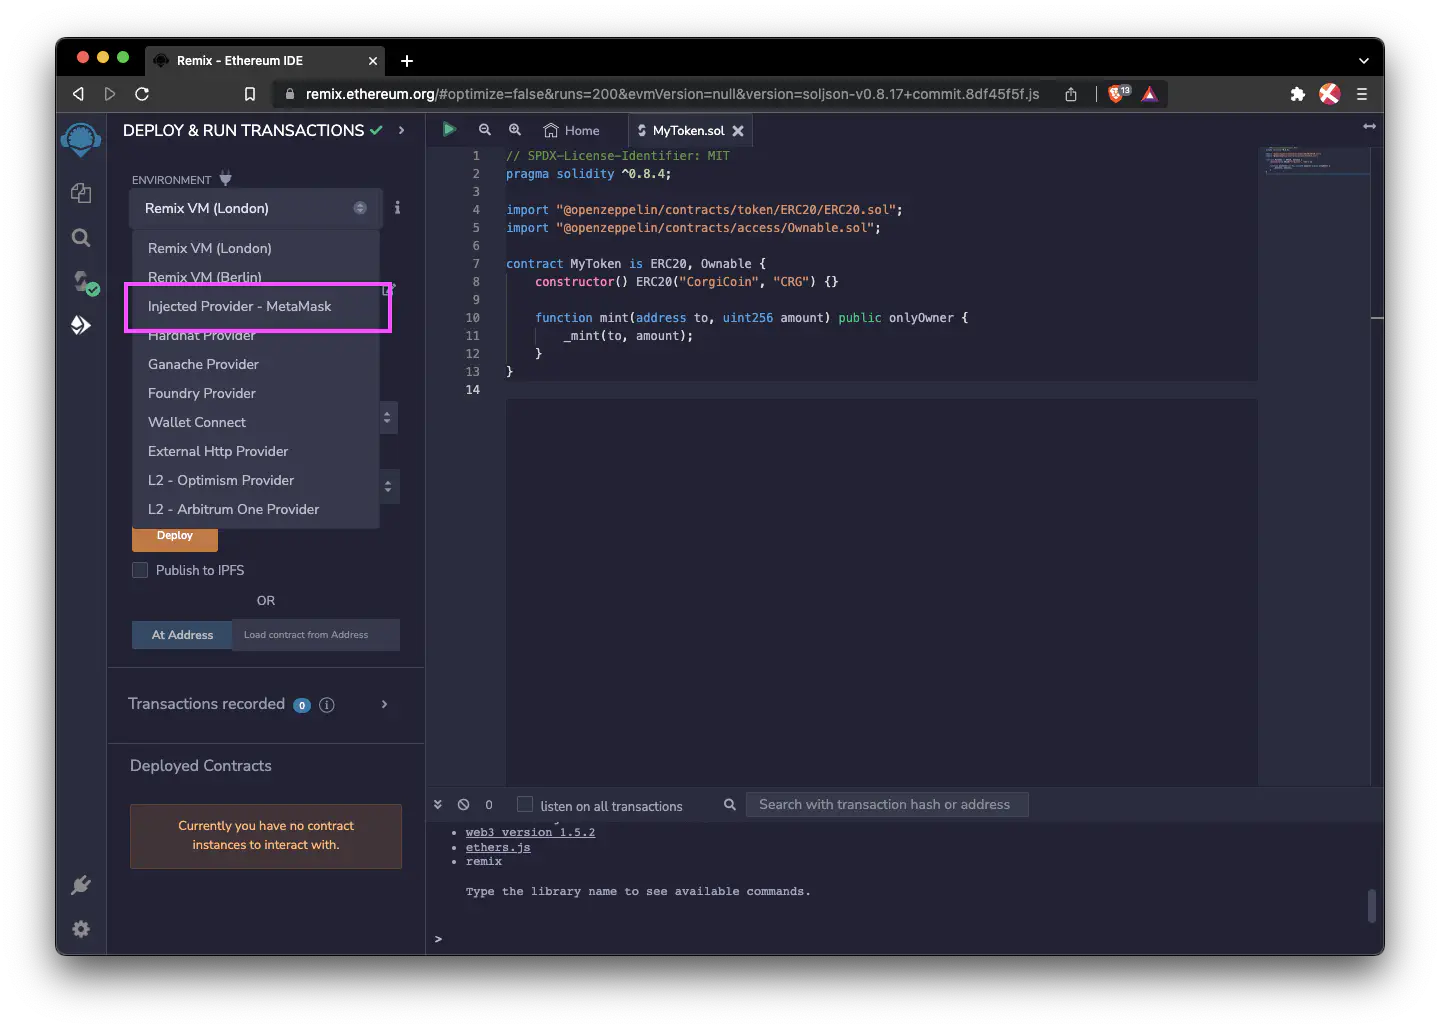Collapse the terminal with double-chevron icon
This screenshot has width=1440, height=1029.
click(438, 805)
